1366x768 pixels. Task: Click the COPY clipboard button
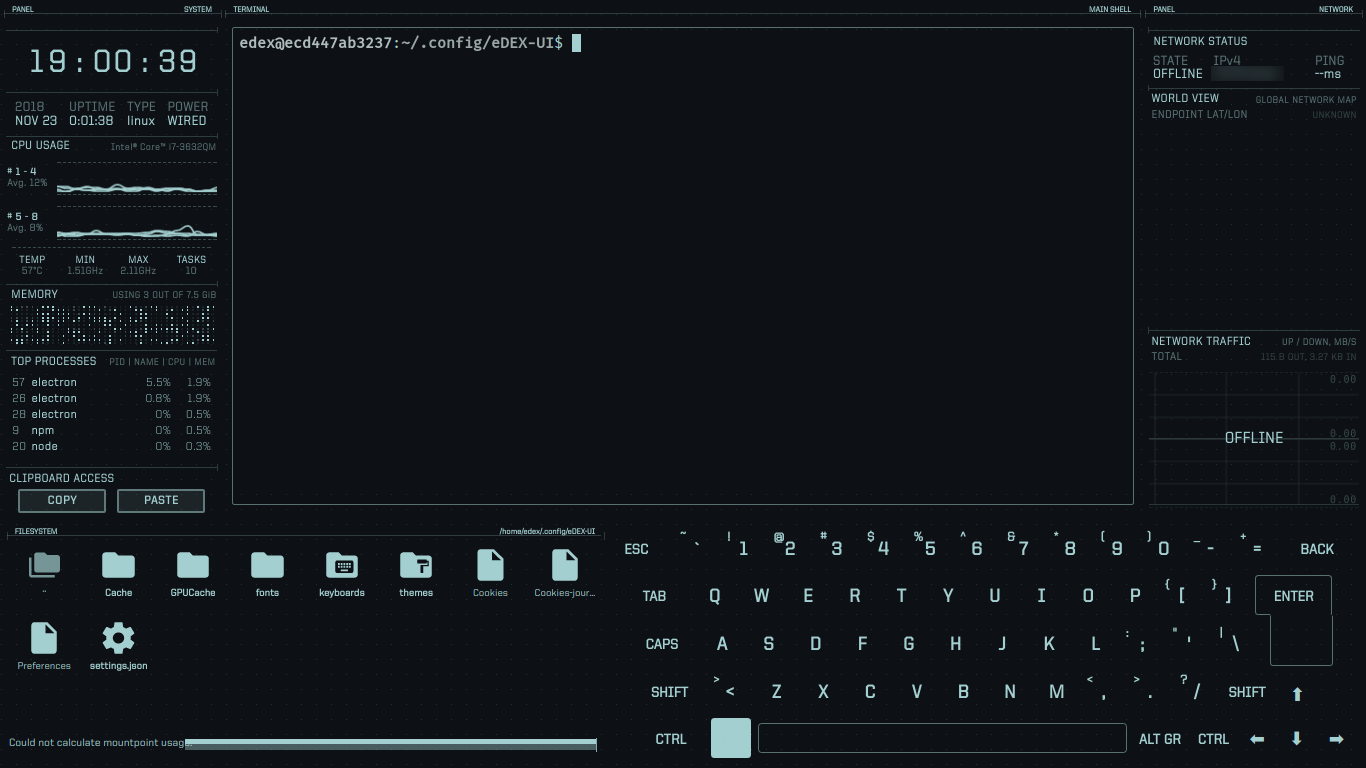(62, 500)
